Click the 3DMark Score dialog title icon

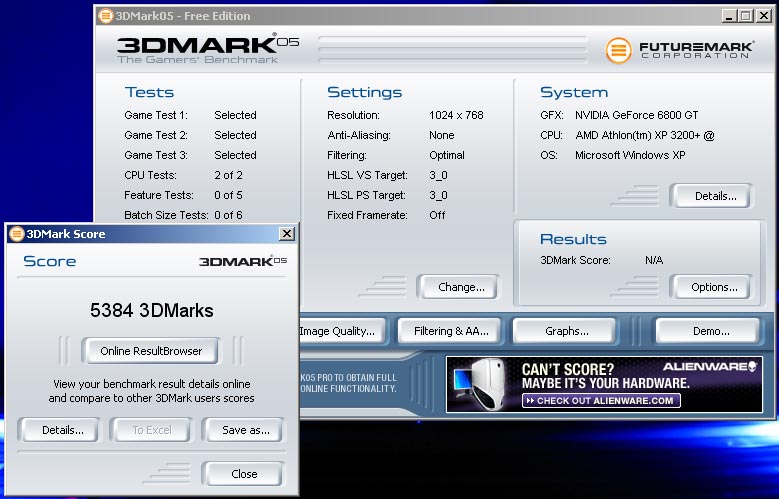click(x=16, y=234)
